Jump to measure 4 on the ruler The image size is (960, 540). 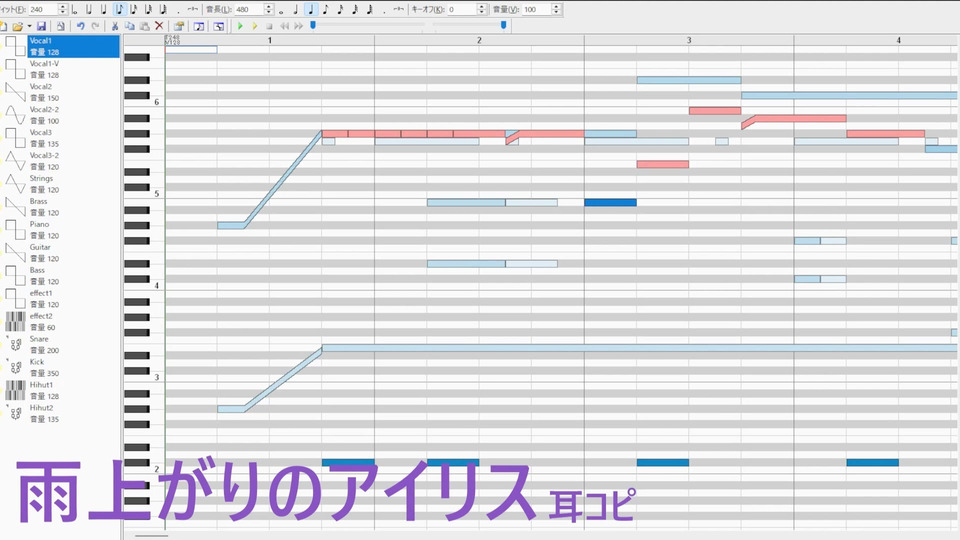[x=899, y=40]
